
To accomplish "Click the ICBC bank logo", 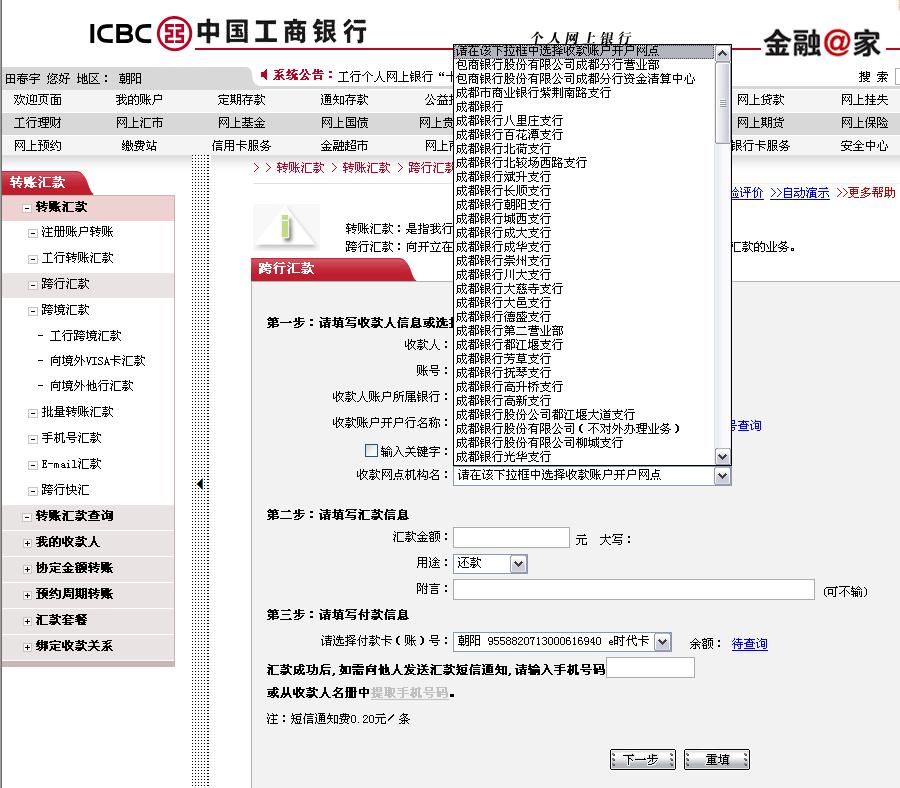I will tap(228, 32).
